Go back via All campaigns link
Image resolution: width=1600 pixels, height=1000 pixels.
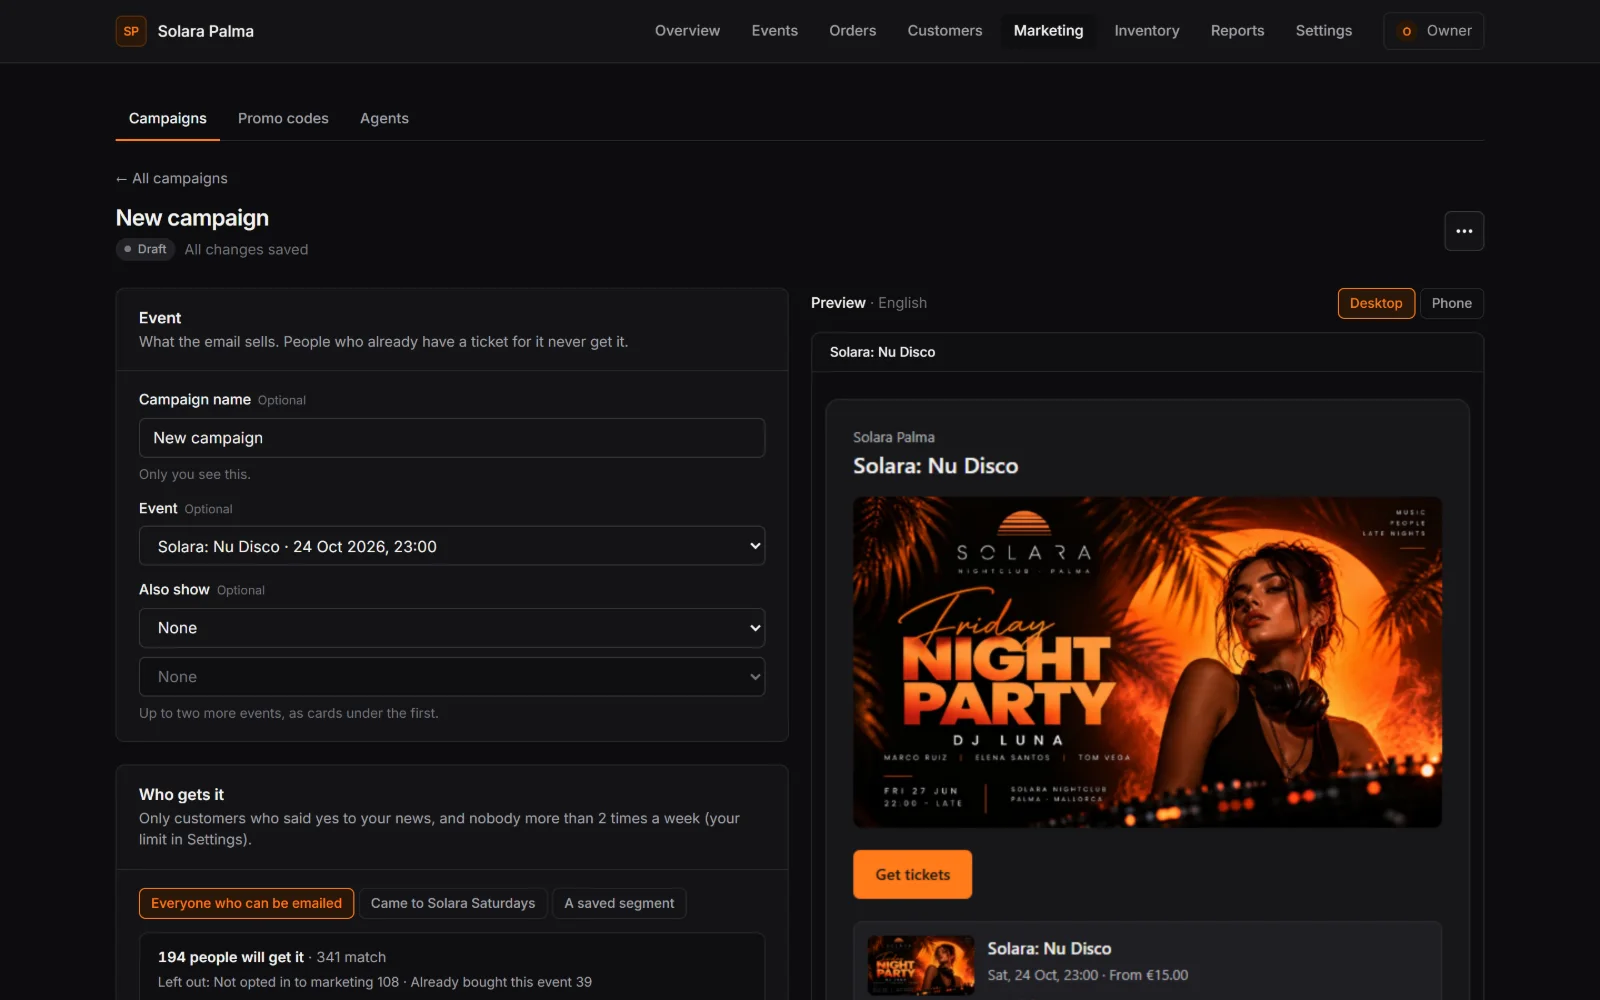click(172, 178)
